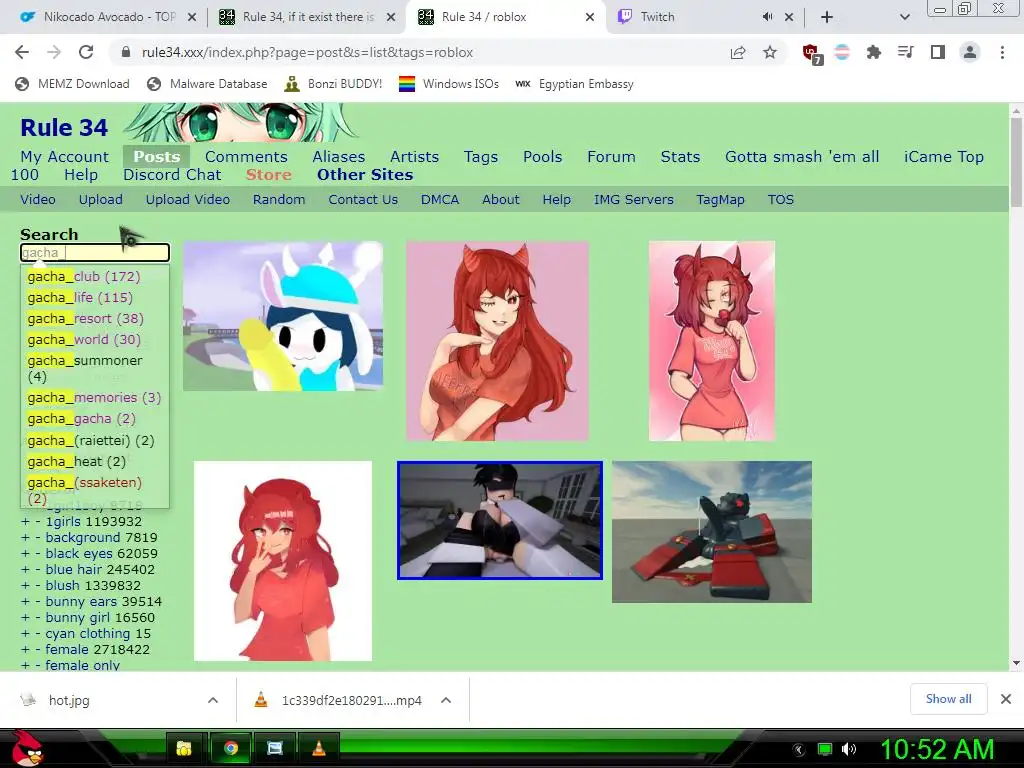The image size is (1024, 768).
Task: Open the Upload Video submenu link
Action: (188, 200)
